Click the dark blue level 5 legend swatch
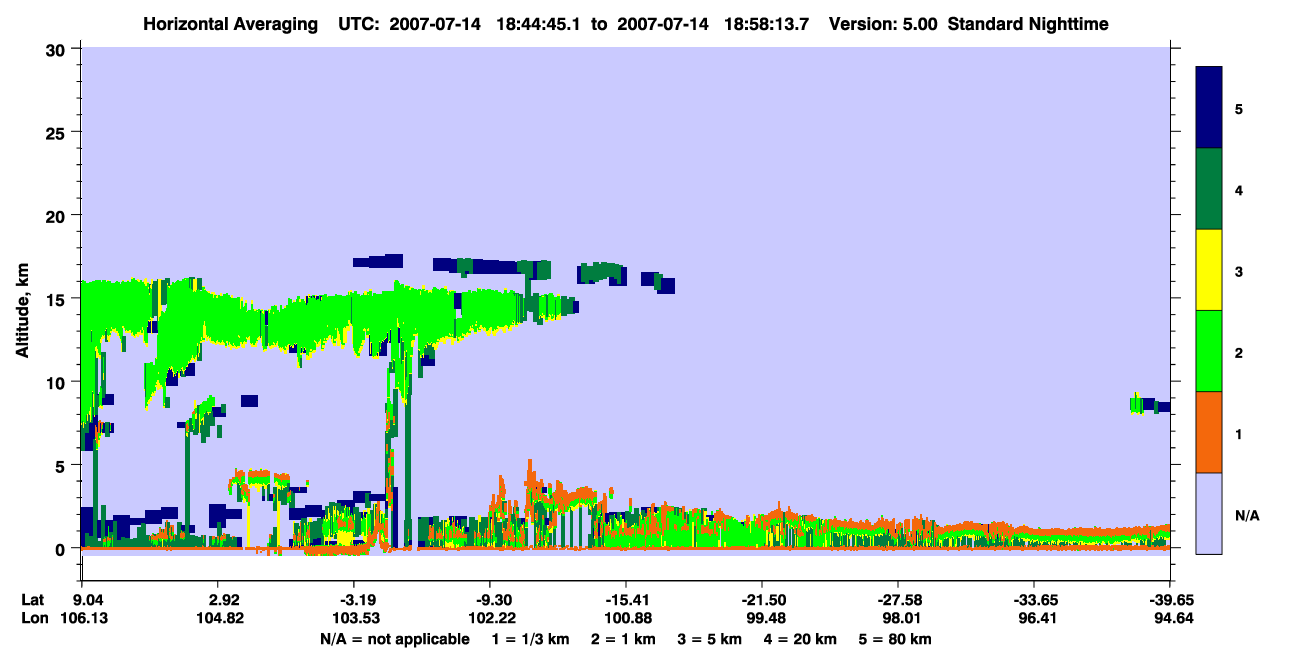The height and width of the screenshot is (667, 1300). pyautogui.click(x=1209, y=108)
